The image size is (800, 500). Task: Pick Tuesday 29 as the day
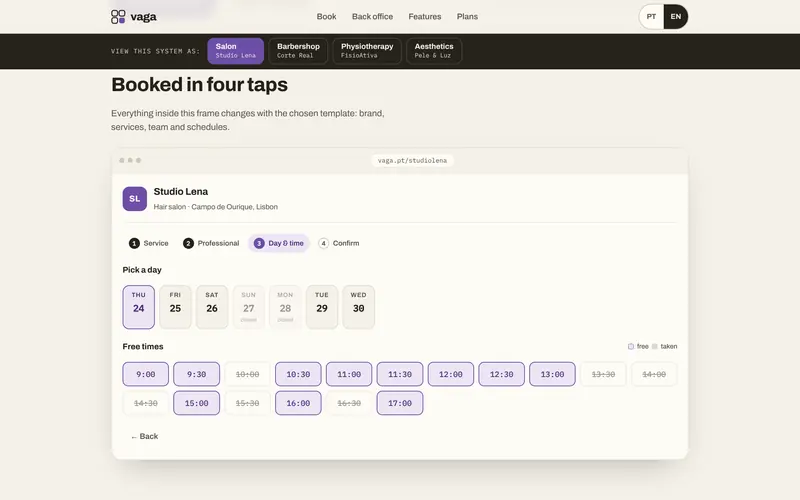click(x=321, y=307)
